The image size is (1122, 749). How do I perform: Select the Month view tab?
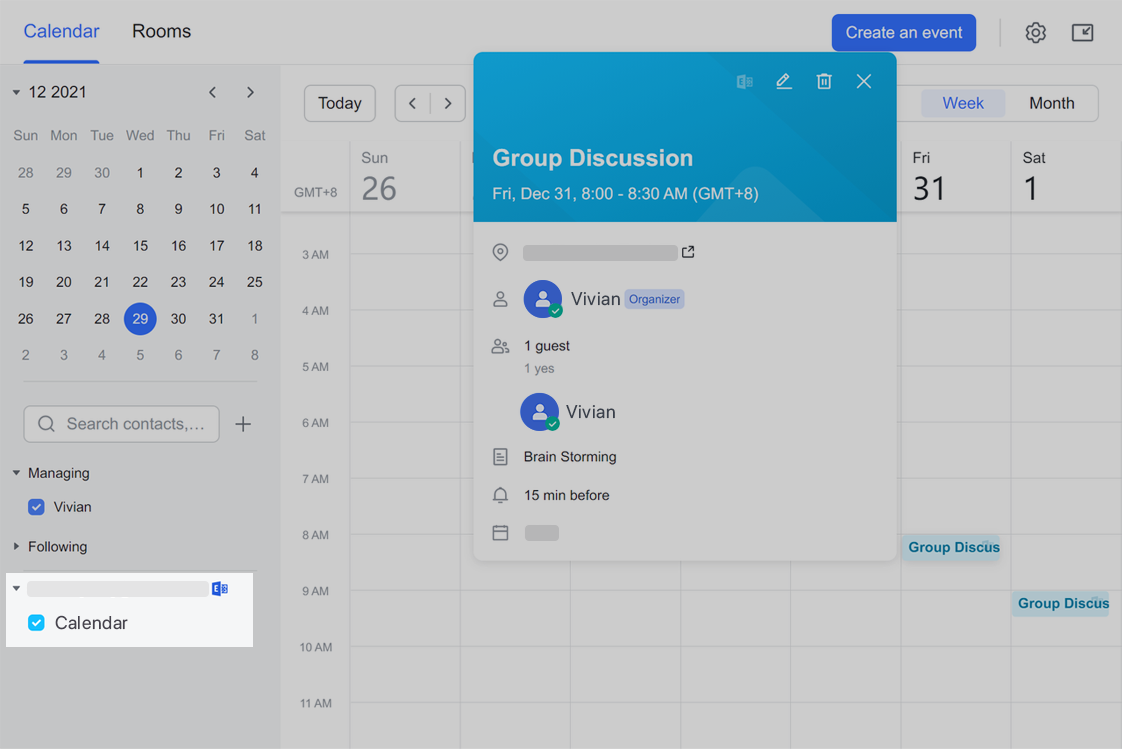[x=1051, y=102]
